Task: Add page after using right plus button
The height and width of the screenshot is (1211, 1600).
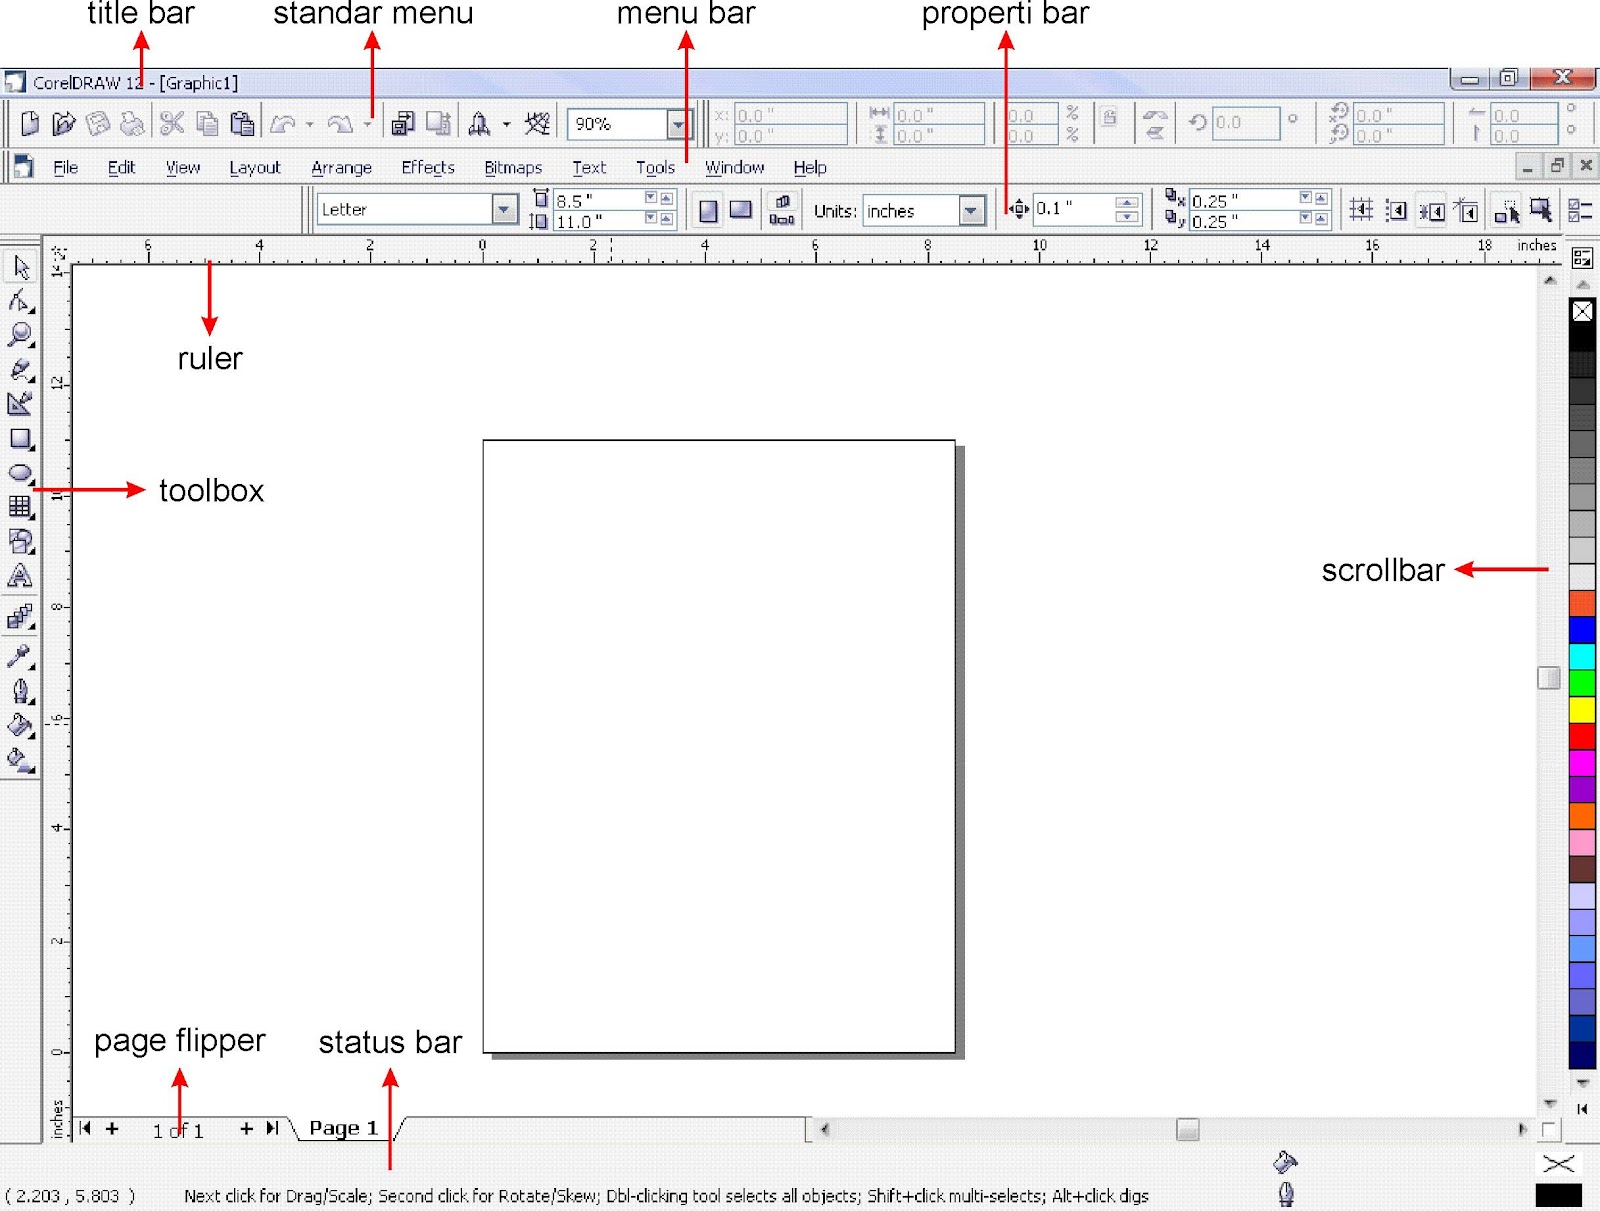Action: click(x=246, y=1128)
